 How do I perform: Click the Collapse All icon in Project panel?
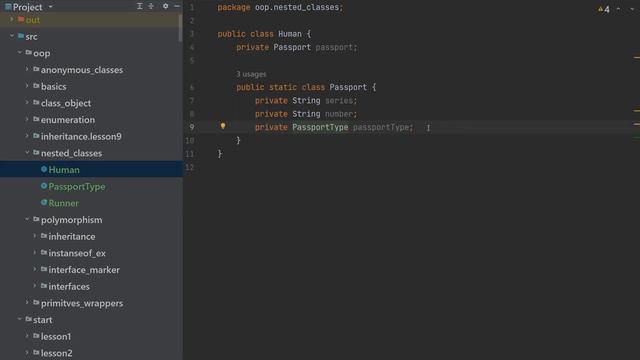click(x=151, y=6)
